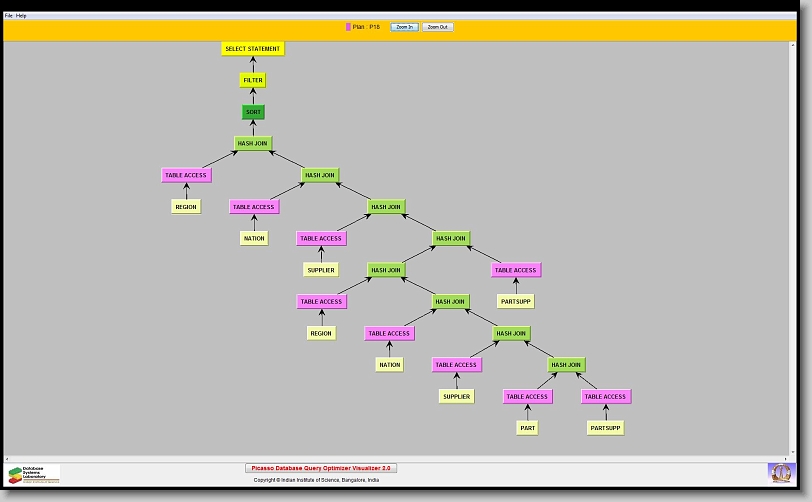Select the SELECT STATEMENT root node
Viewport: 812px width, 502px height.
coord(252,49)
